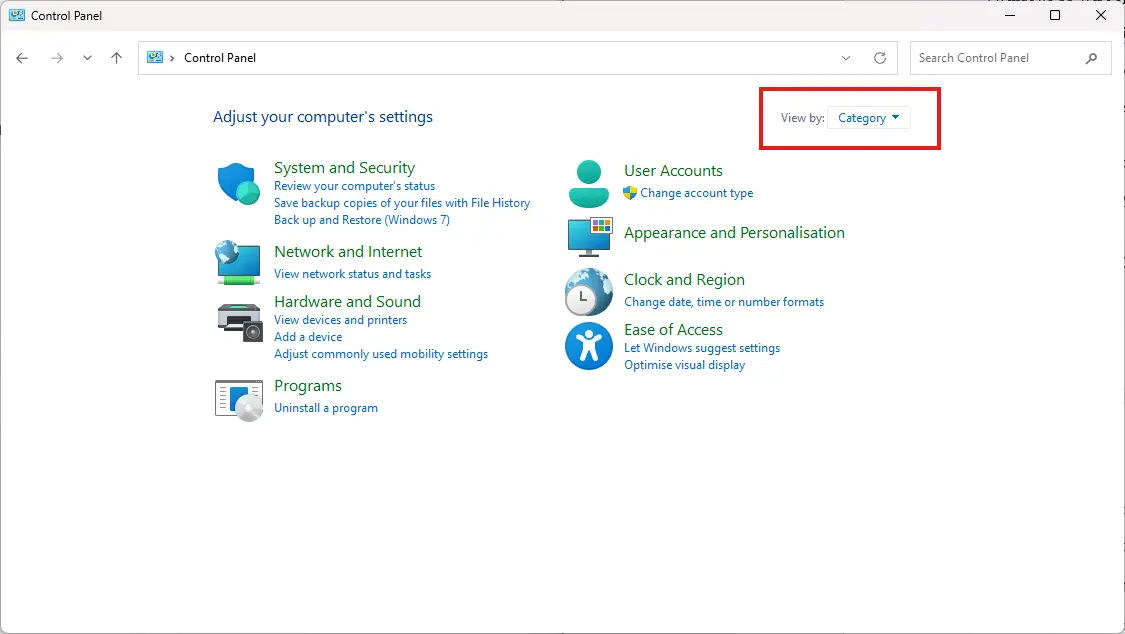Open System and Security heading link
The image size is (1125, 634).
[x=344, y=168]
